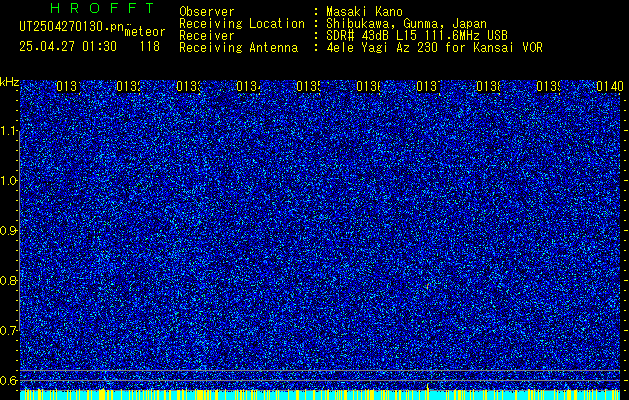Click the 0137 time marker
The height and width of the screenshot is (400, 629).
[x=429, y=86]
